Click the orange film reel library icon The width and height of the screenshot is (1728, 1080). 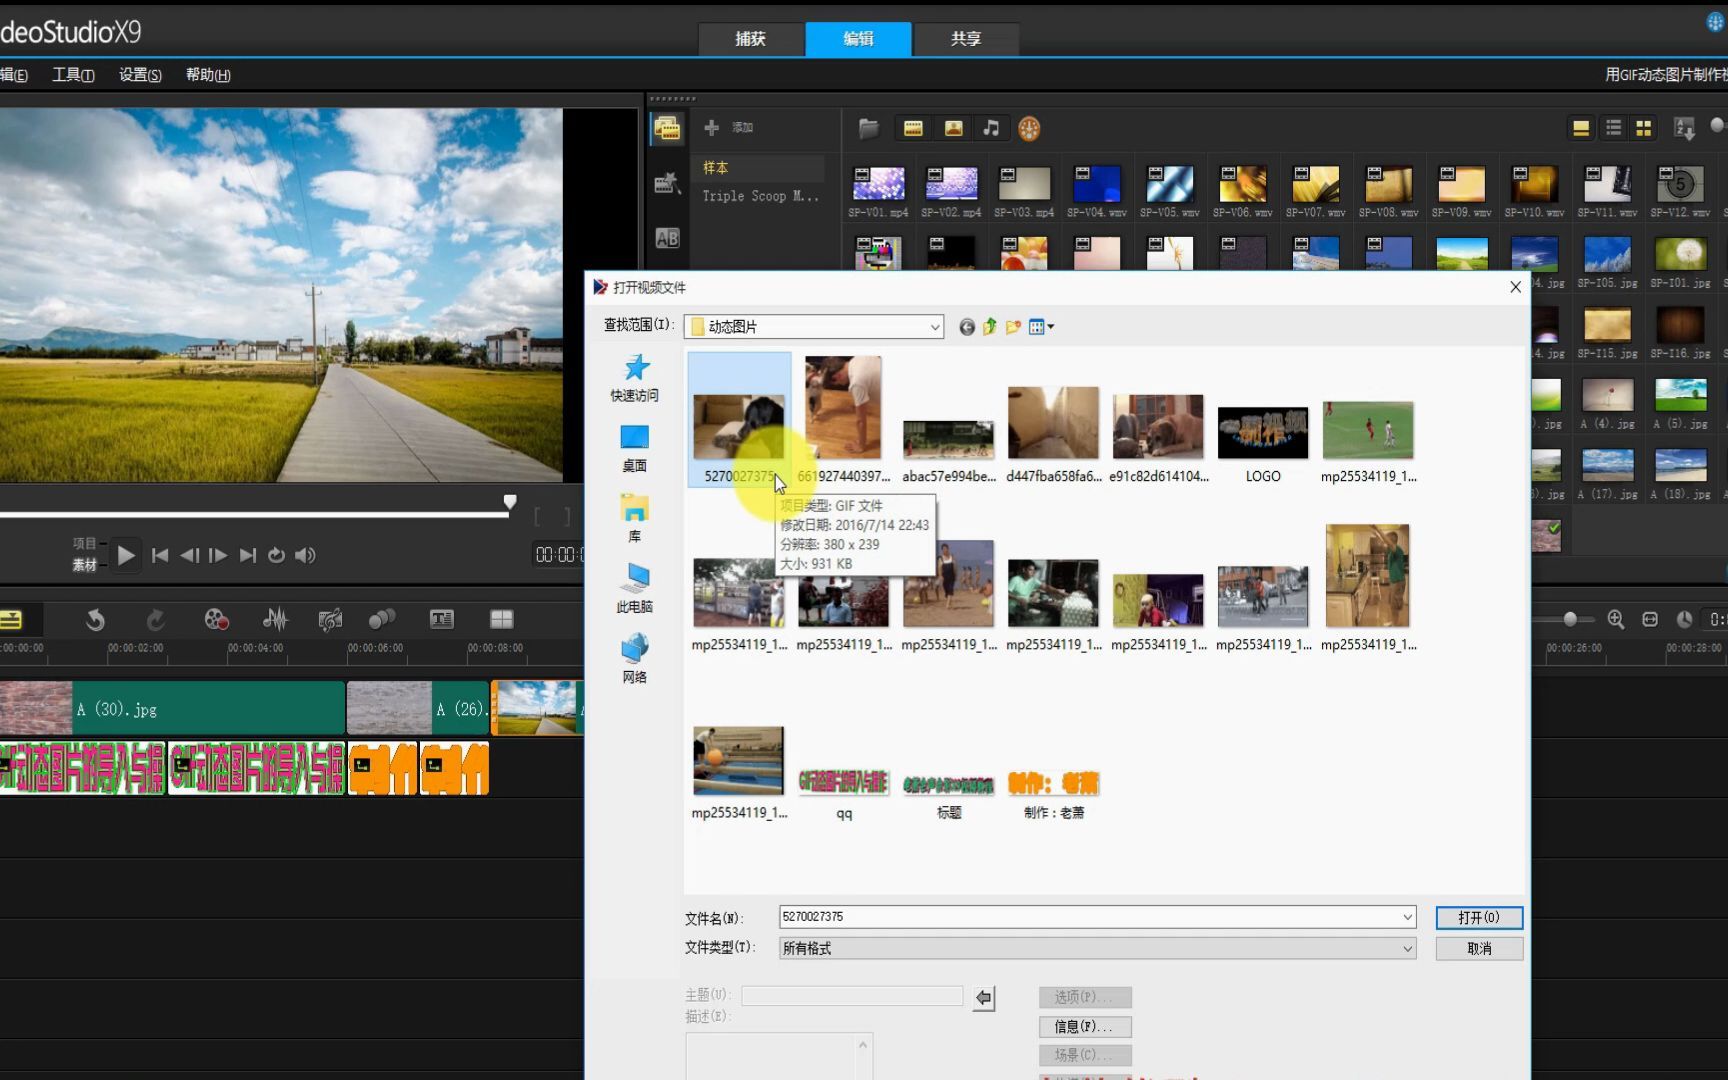[x=1029, y=128]
